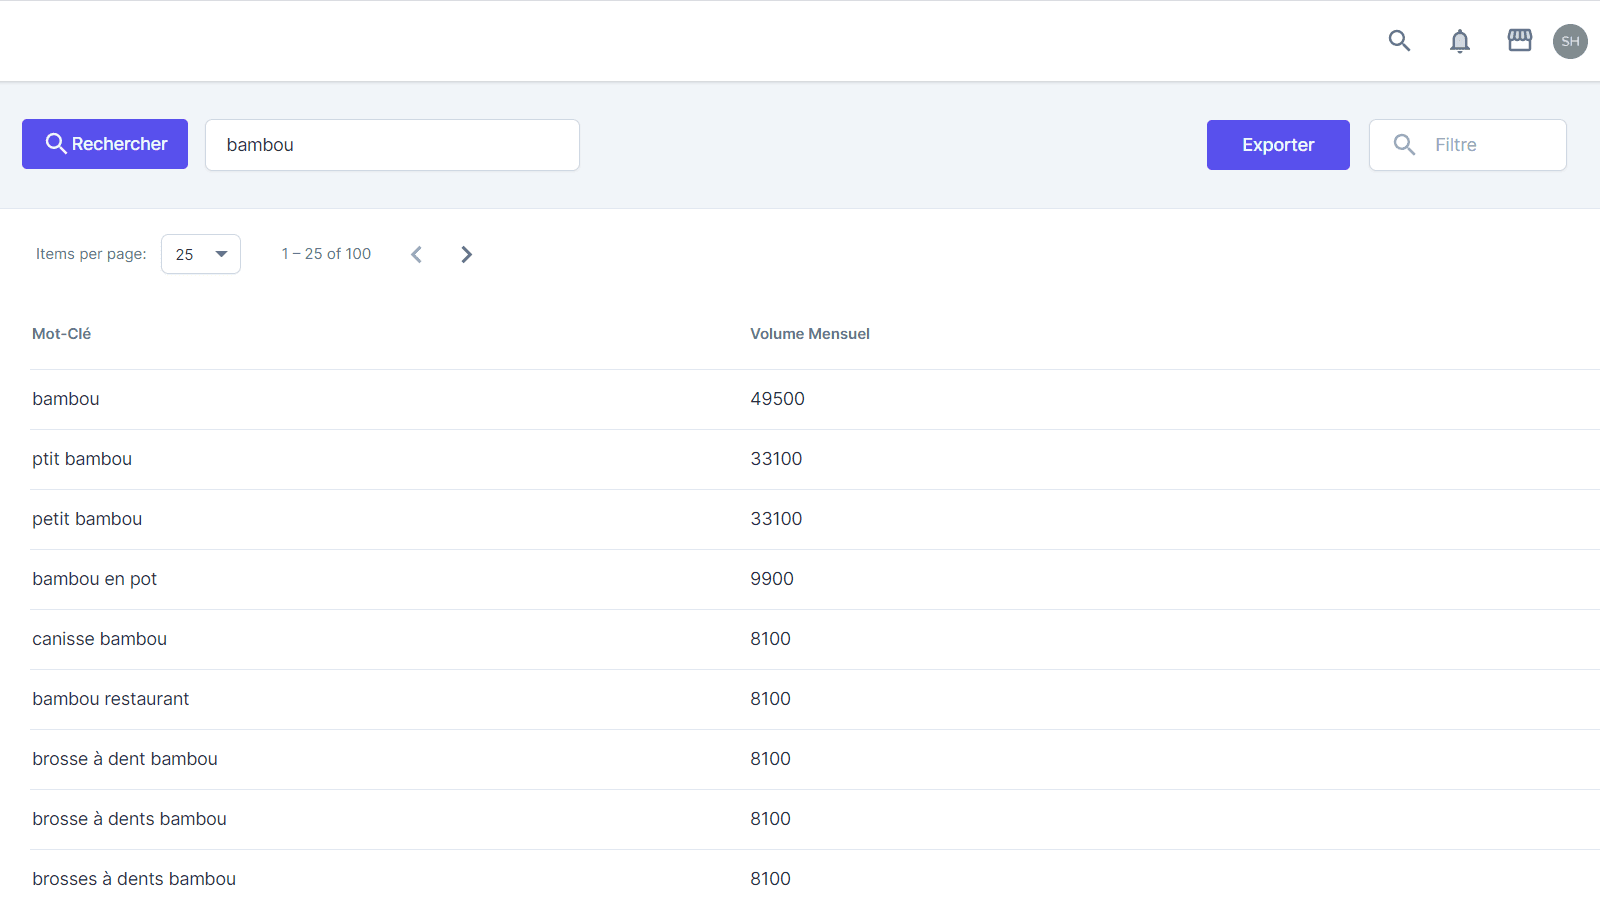Sort by the Volume Mensuel column header

point(809,334)
